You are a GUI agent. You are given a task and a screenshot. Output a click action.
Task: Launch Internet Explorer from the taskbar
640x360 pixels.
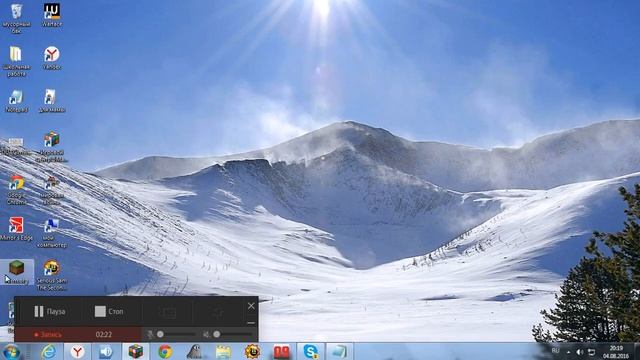point(49,351)
